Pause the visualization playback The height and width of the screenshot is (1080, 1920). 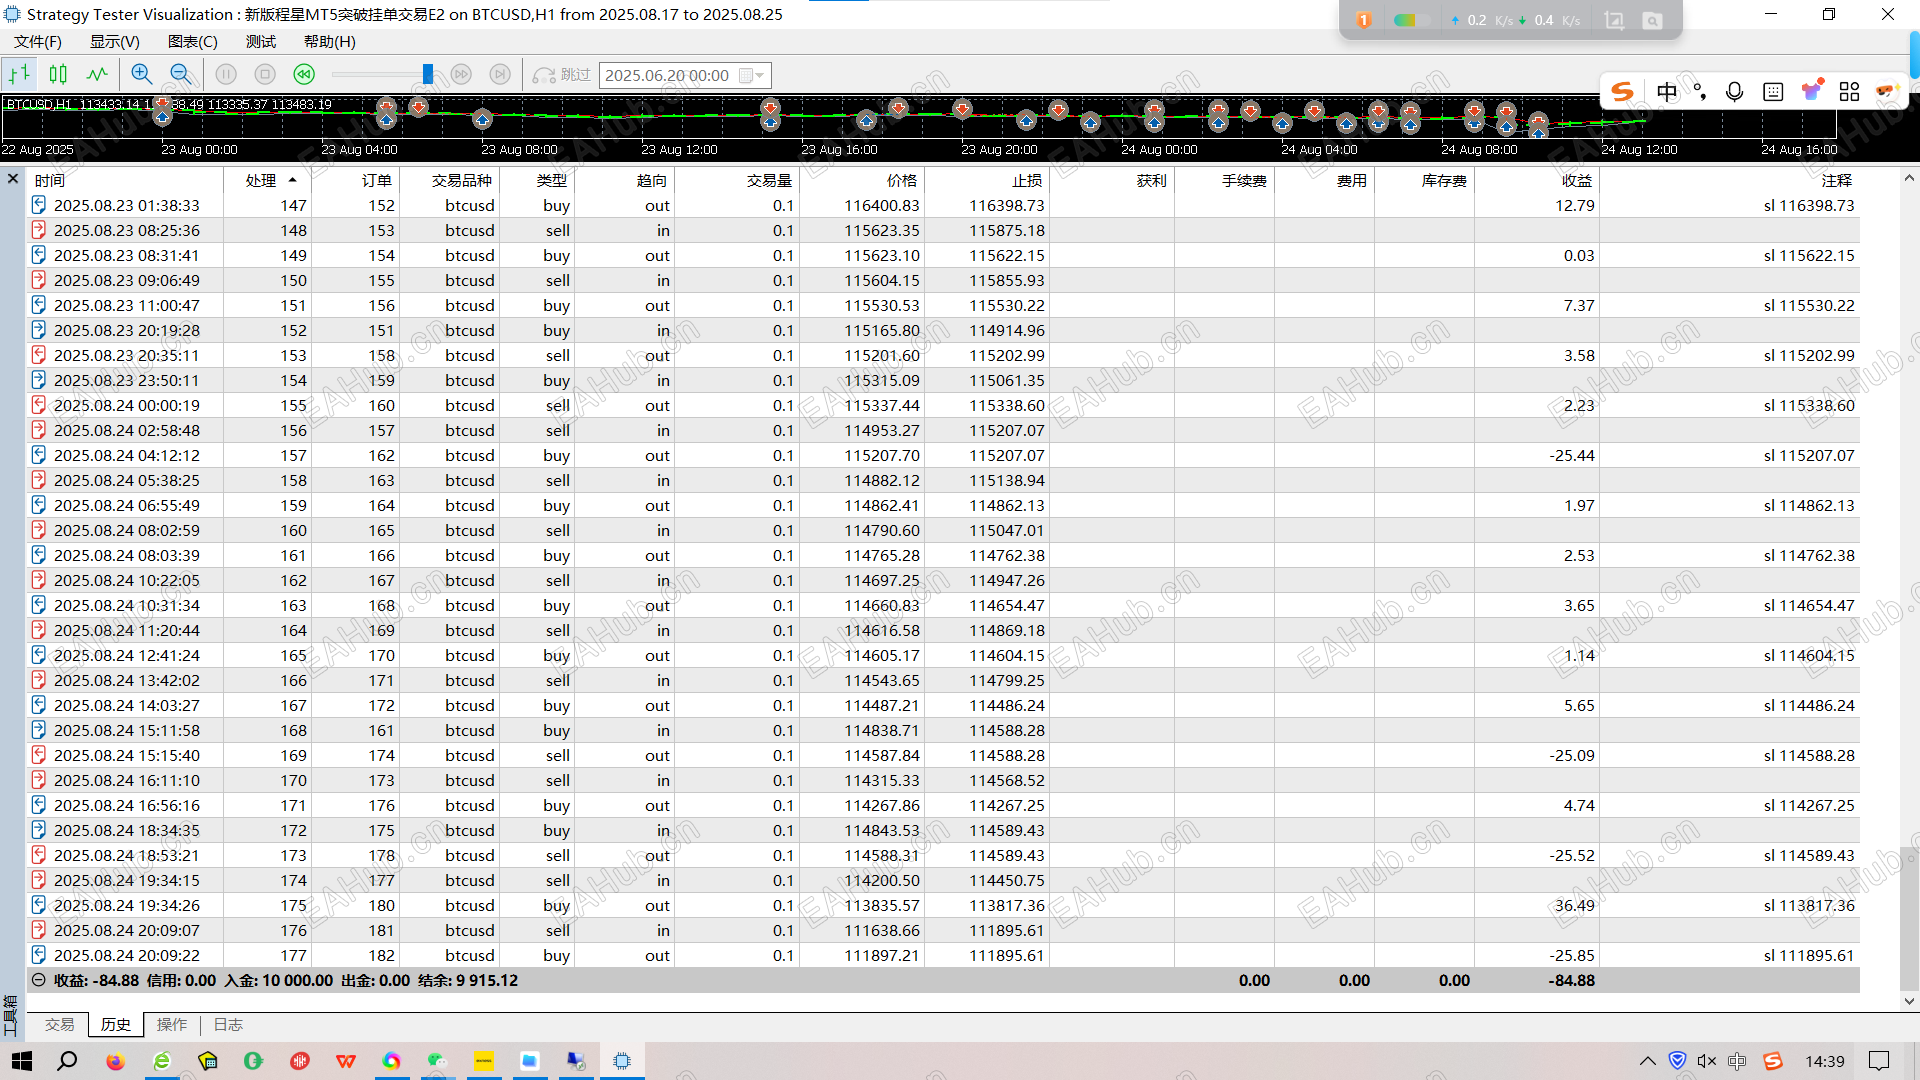[x=226, y=74]
